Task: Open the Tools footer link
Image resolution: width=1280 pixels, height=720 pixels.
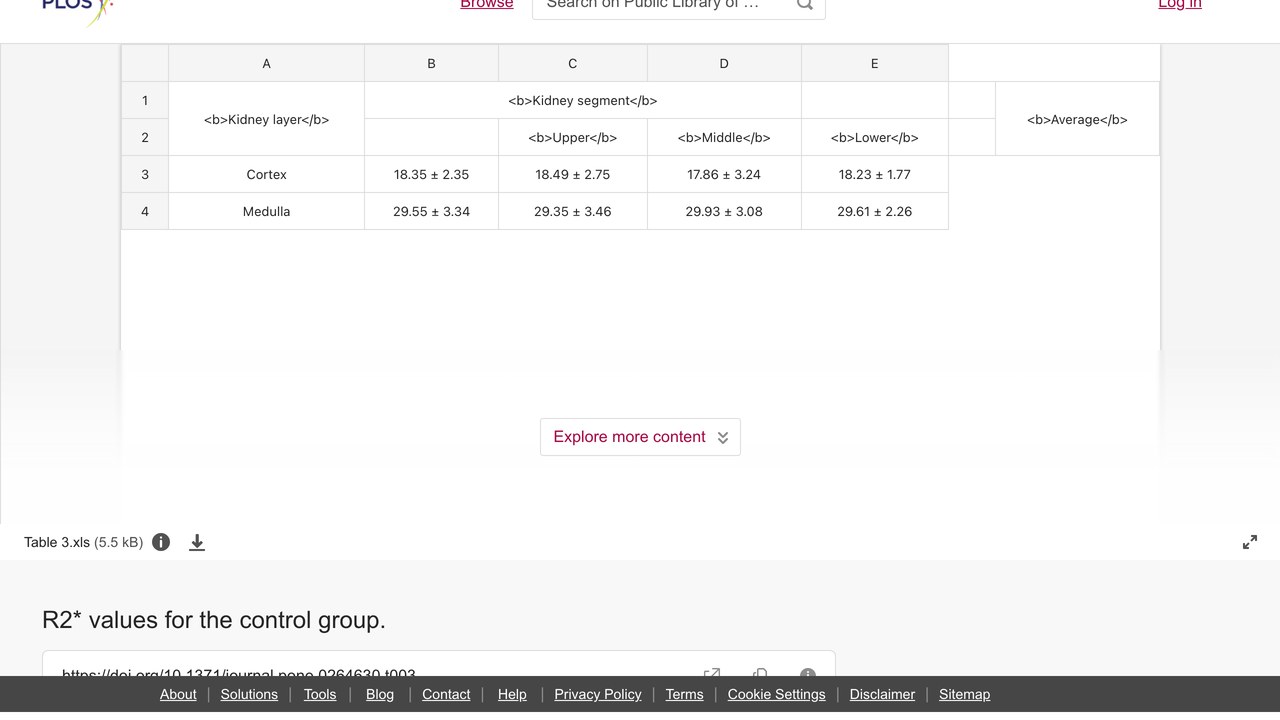Action: (320, 694)
